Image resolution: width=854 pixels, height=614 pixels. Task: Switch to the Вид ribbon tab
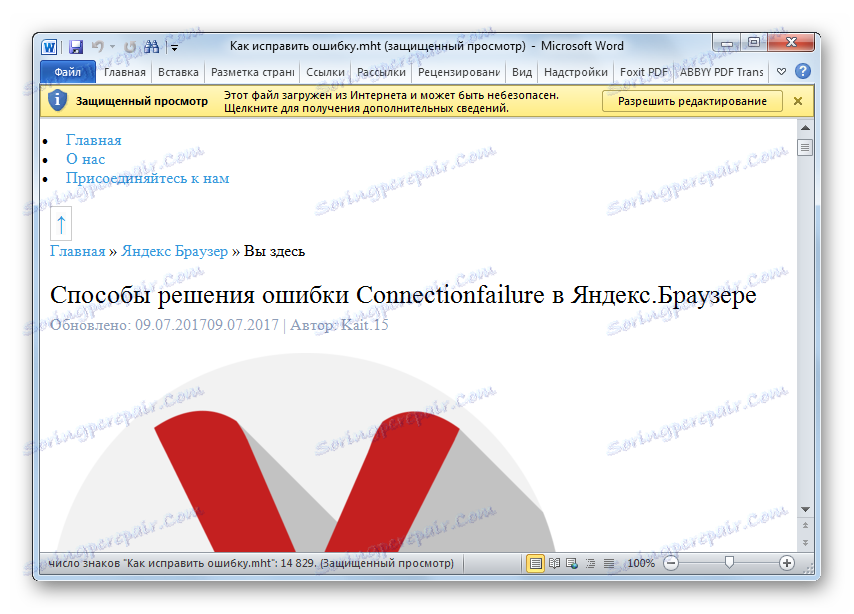coord(522,72)
